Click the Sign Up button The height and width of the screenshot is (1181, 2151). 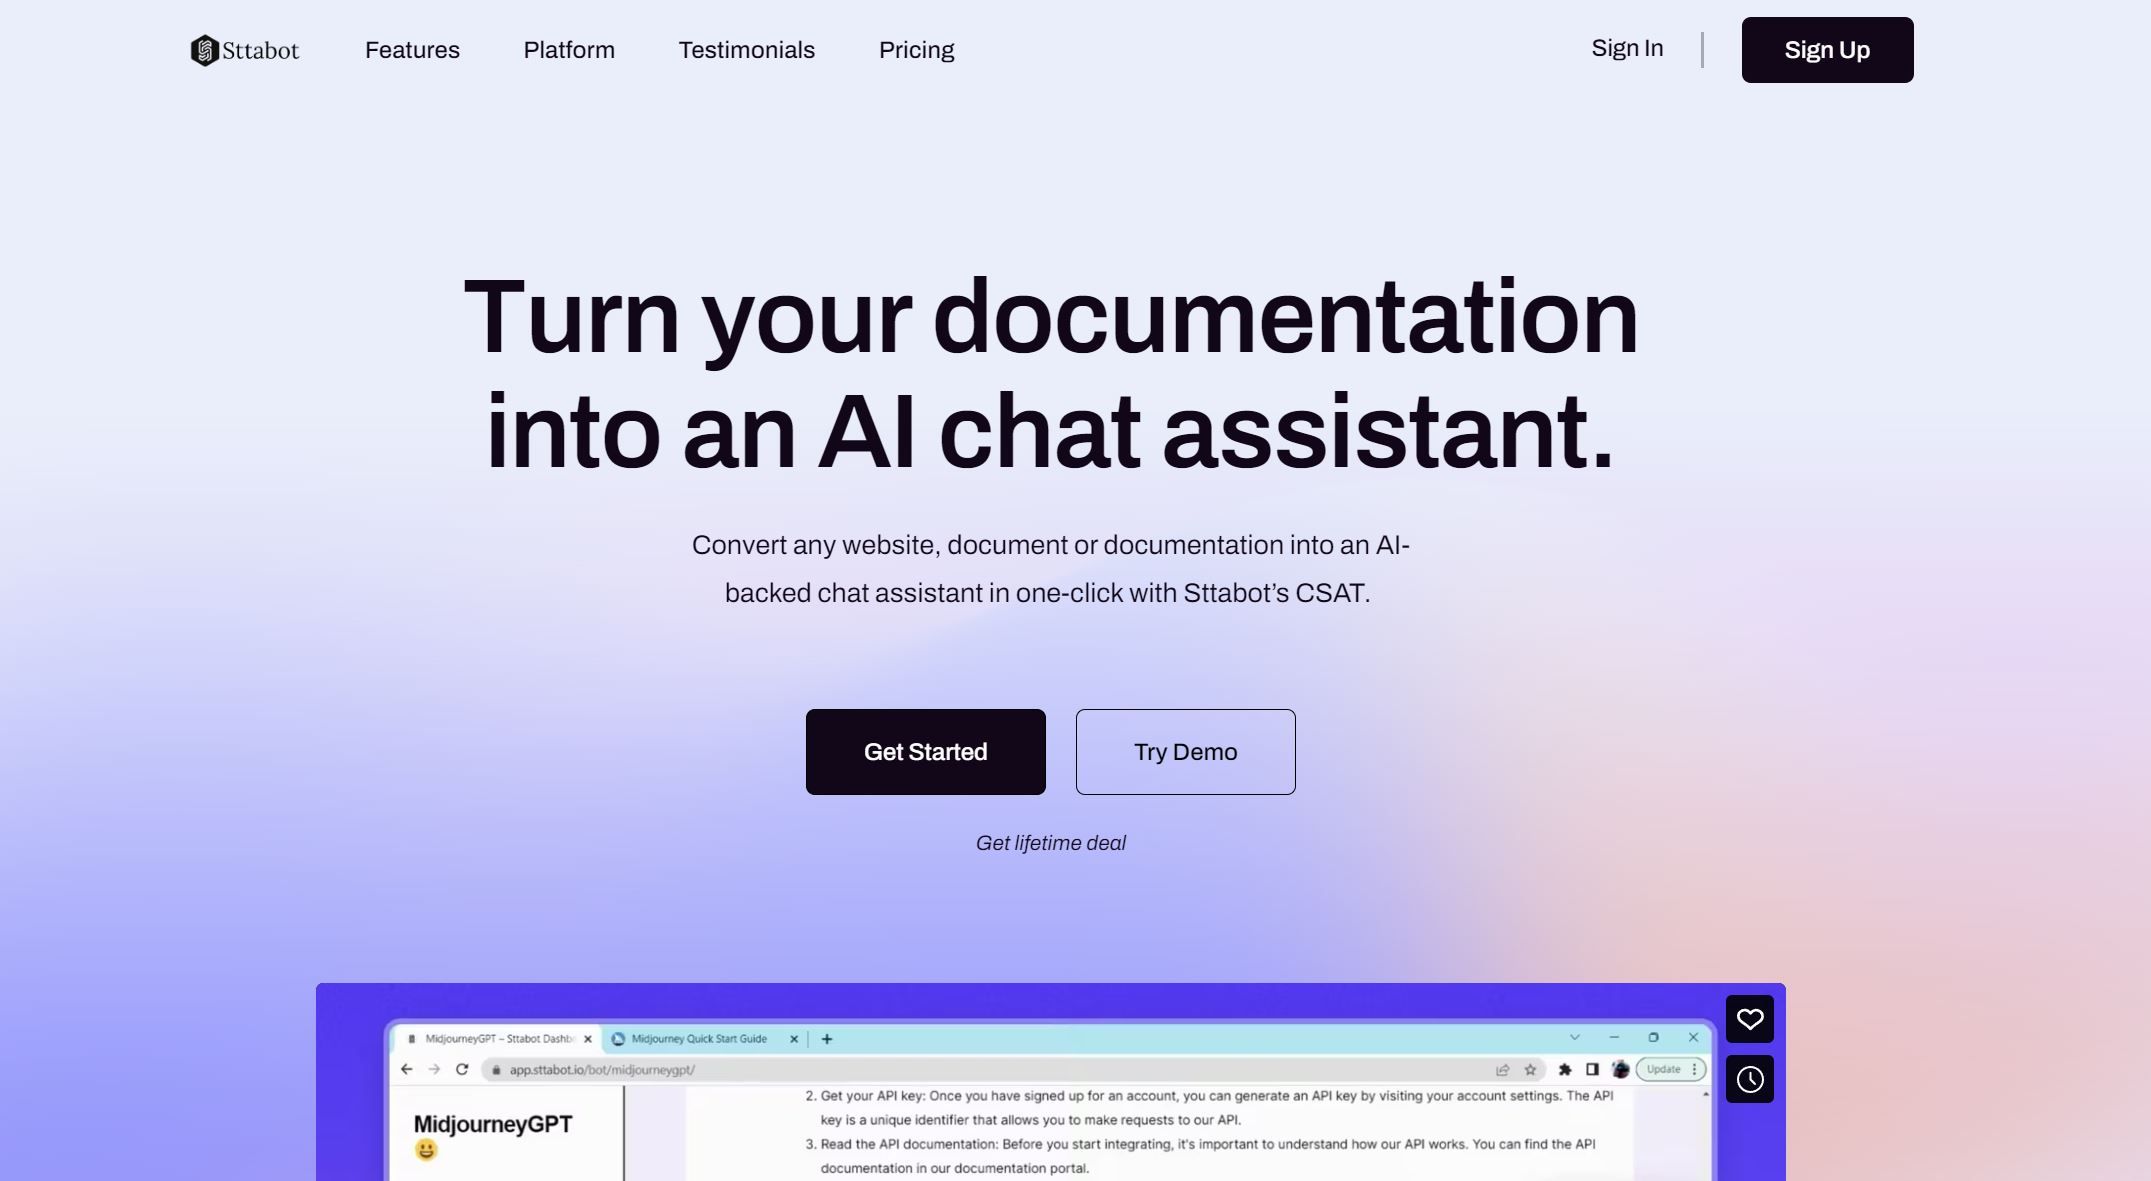coord(1827,49)
